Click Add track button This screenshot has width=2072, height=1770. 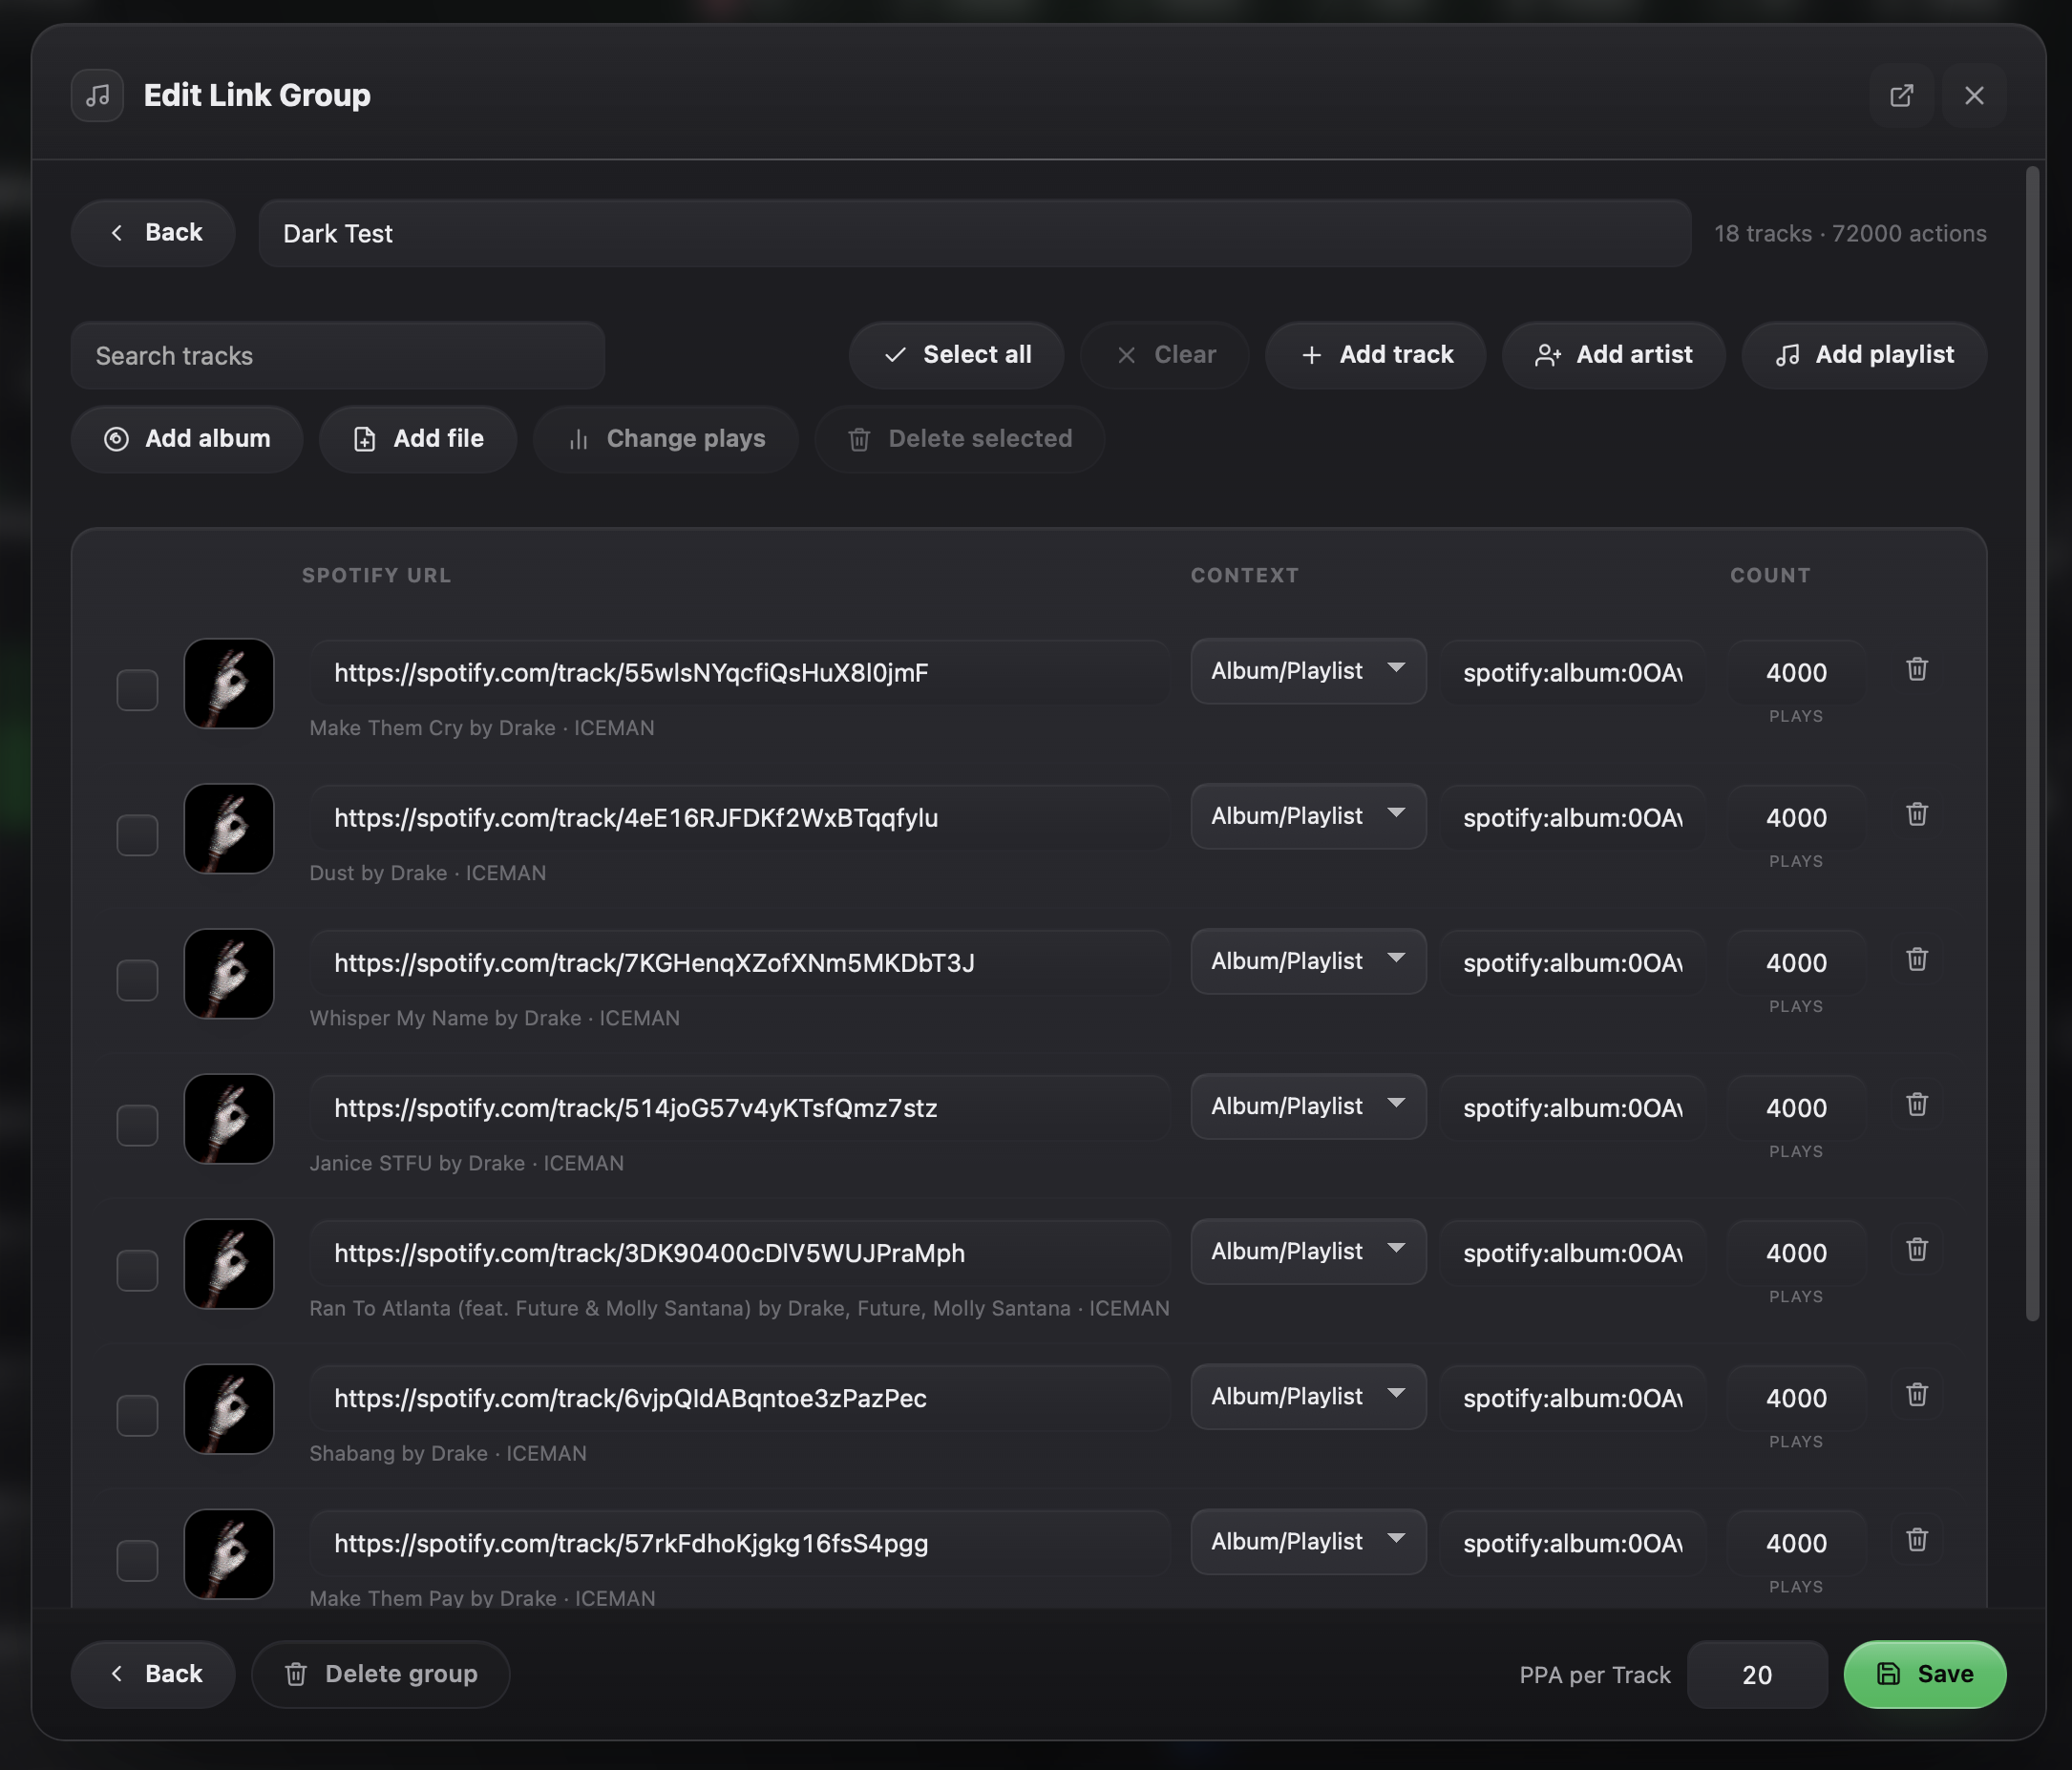click(1375, 355)
